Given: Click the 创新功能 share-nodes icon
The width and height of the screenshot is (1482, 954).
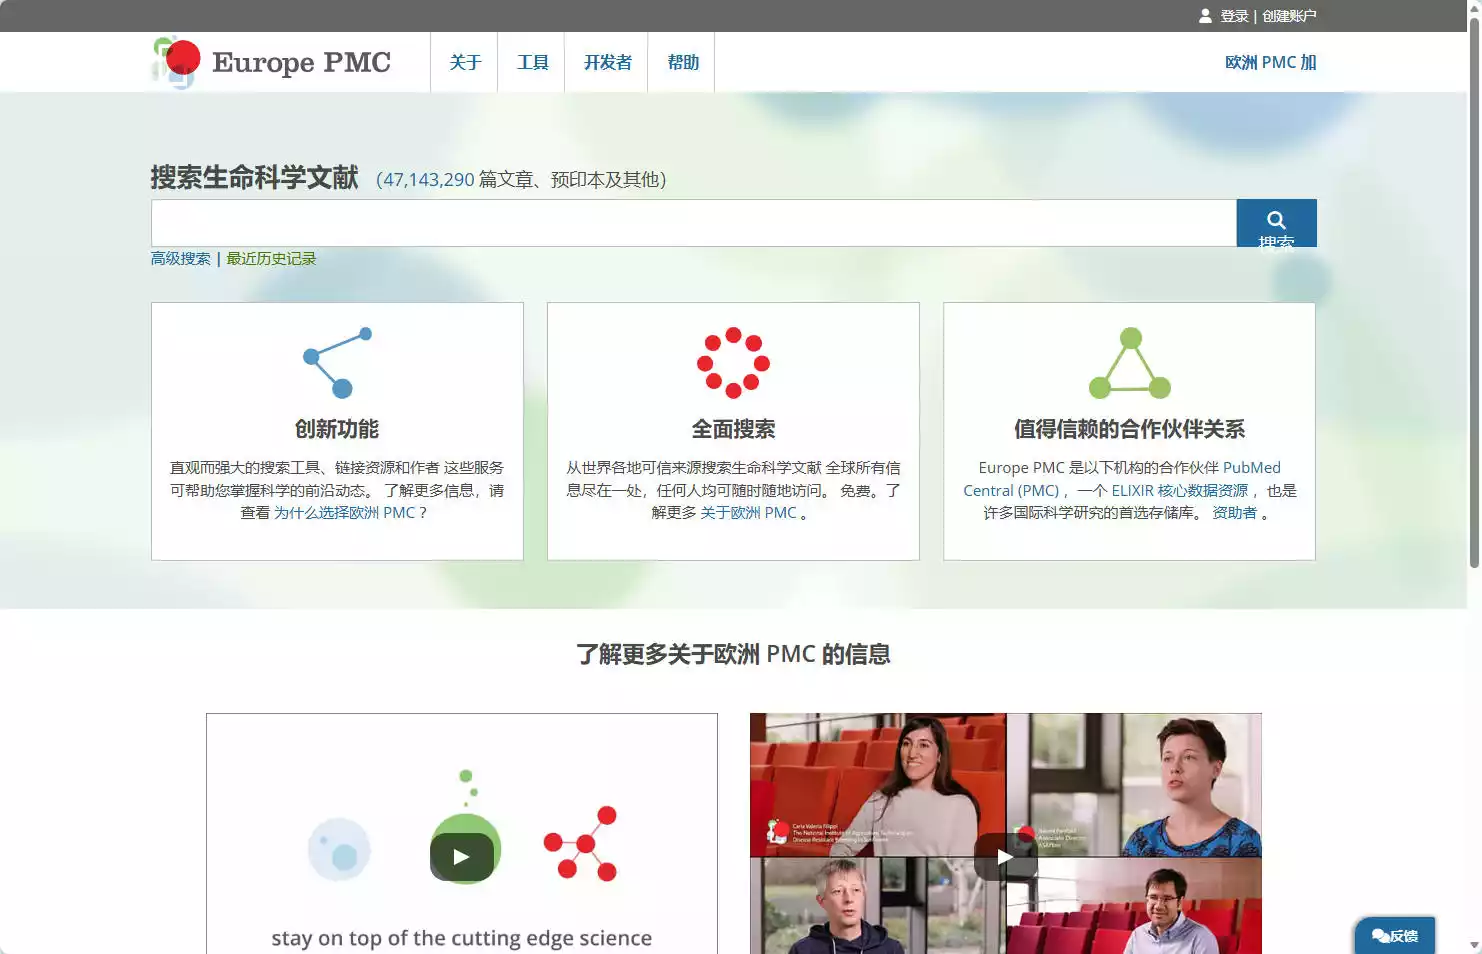Looking at the screenshot, I should click(338, 362).
